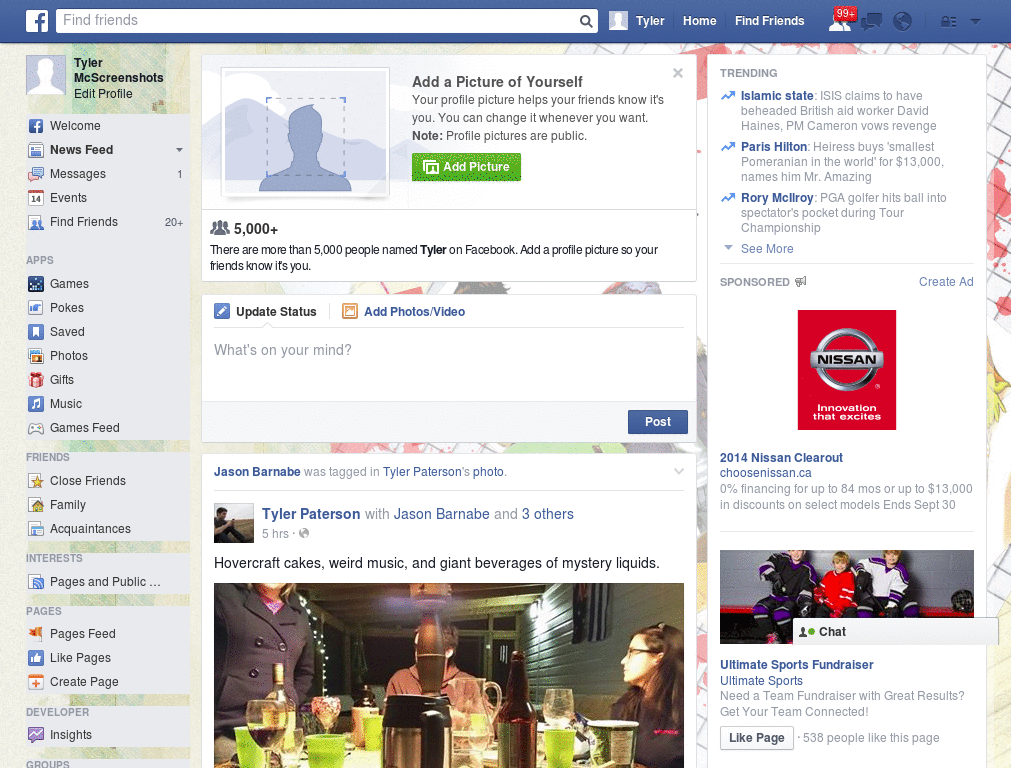
Task: Open Pages and Public sidebar item
Action: 105,582
